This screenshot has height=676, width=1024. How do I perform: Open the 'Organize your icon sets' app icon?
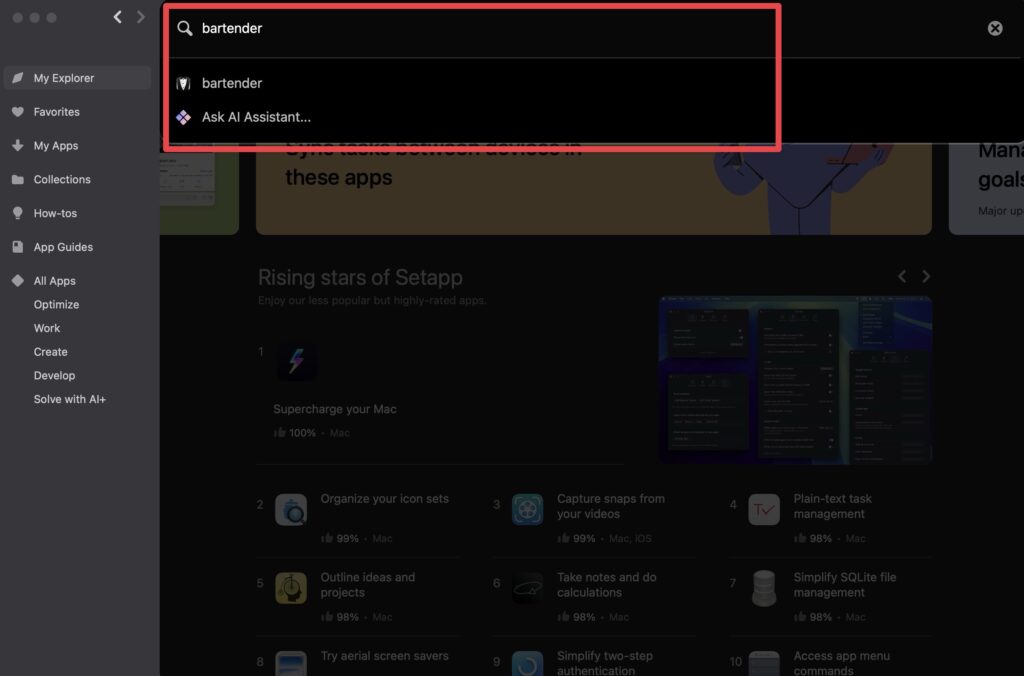point(291,509)
